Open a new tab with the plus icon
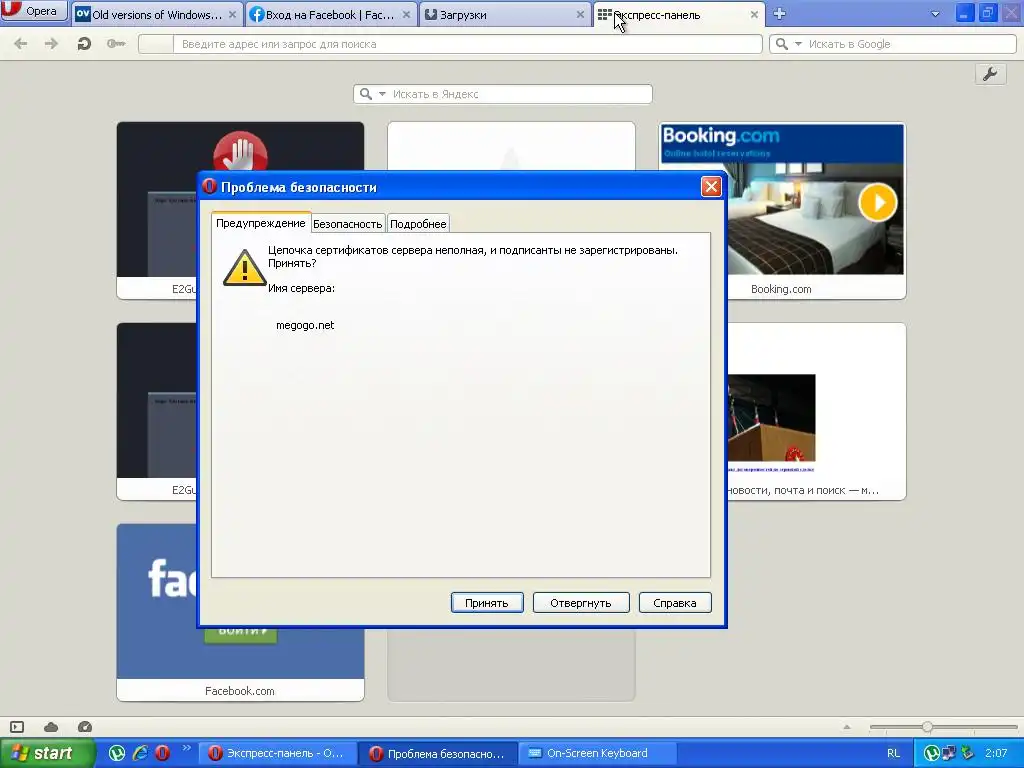Image resolution: width=1024 pixels, height=768 pixels. 779,14
